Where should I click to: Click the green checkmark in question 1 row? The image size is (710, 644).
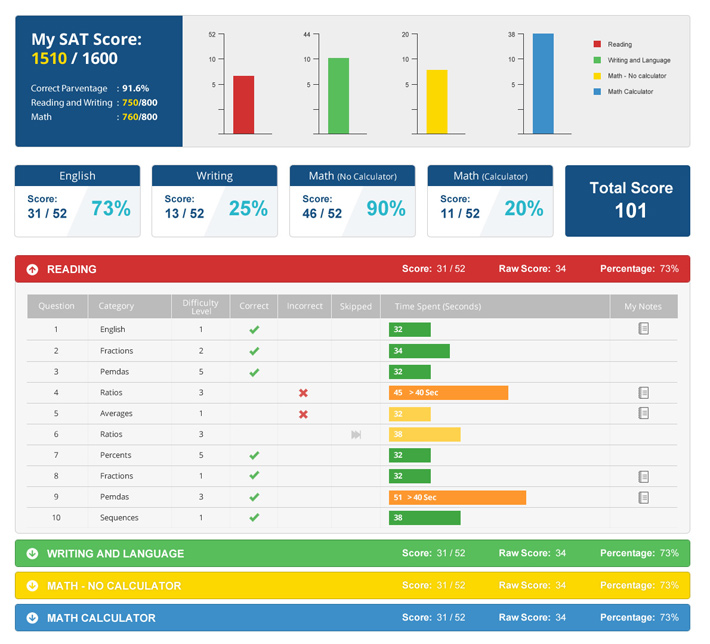(254, 330)
